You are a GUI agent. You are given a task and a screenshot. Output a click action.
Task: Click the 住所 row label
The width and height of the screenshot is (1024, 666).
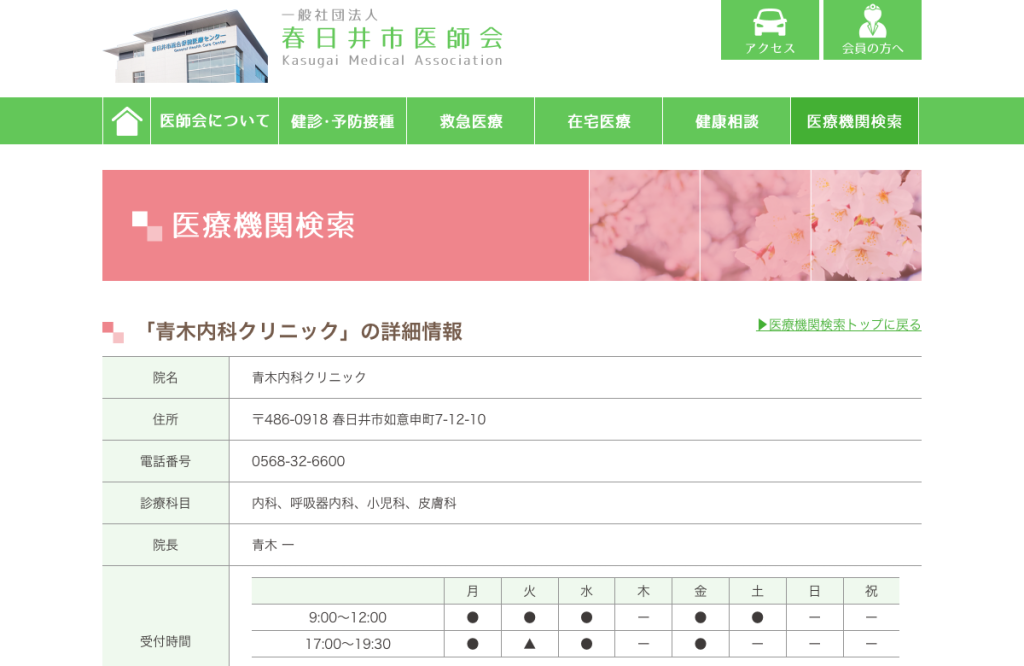(x=165, y=419)
